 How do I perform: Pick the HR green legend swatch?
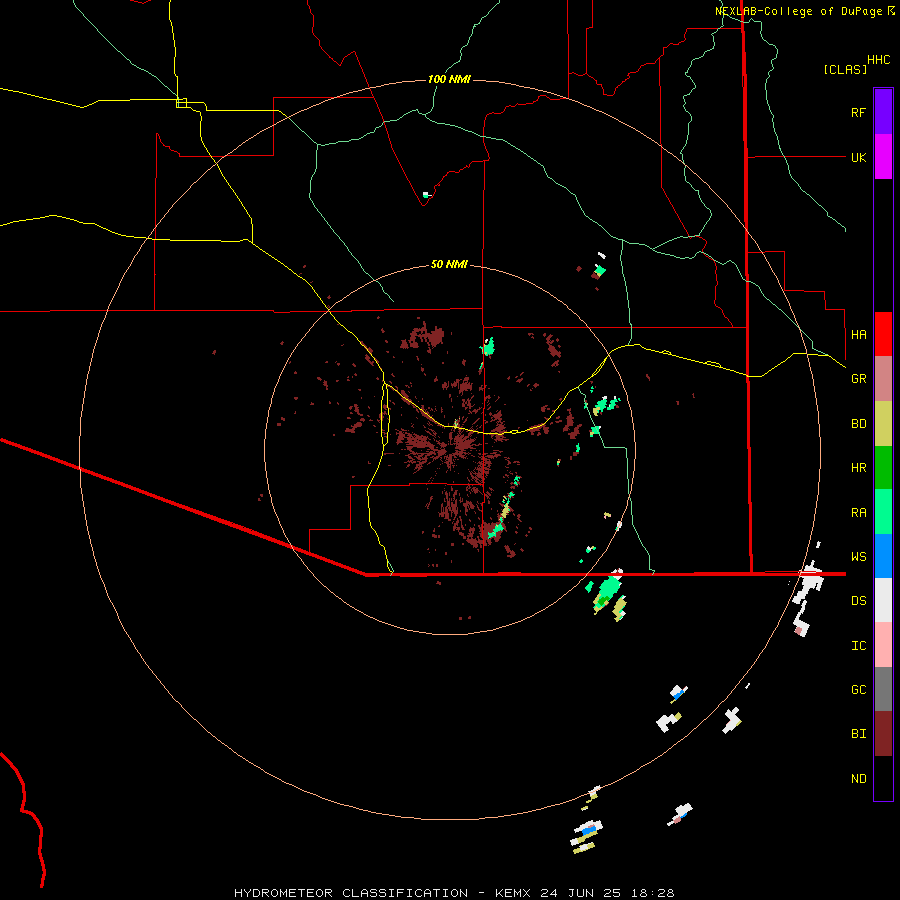(x=883, y=468)
